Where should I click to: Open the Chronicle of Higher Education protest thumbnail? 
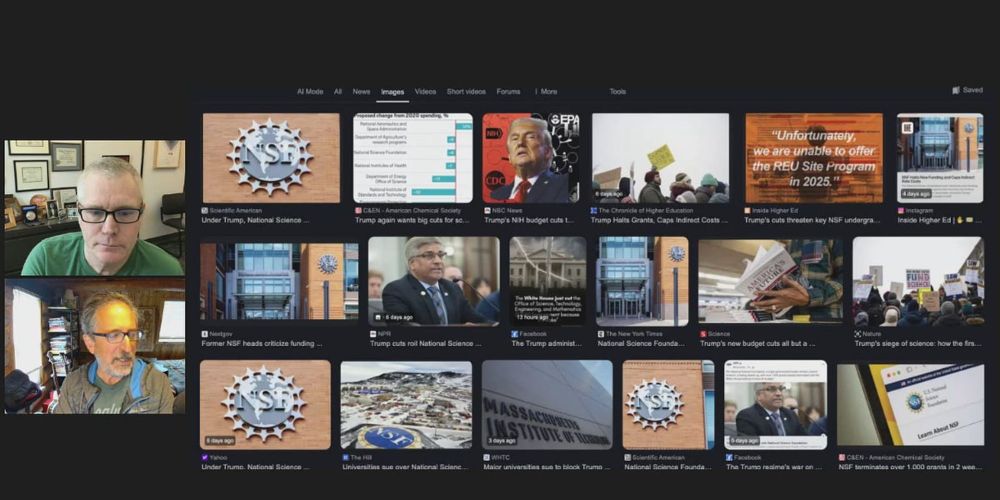660,158
